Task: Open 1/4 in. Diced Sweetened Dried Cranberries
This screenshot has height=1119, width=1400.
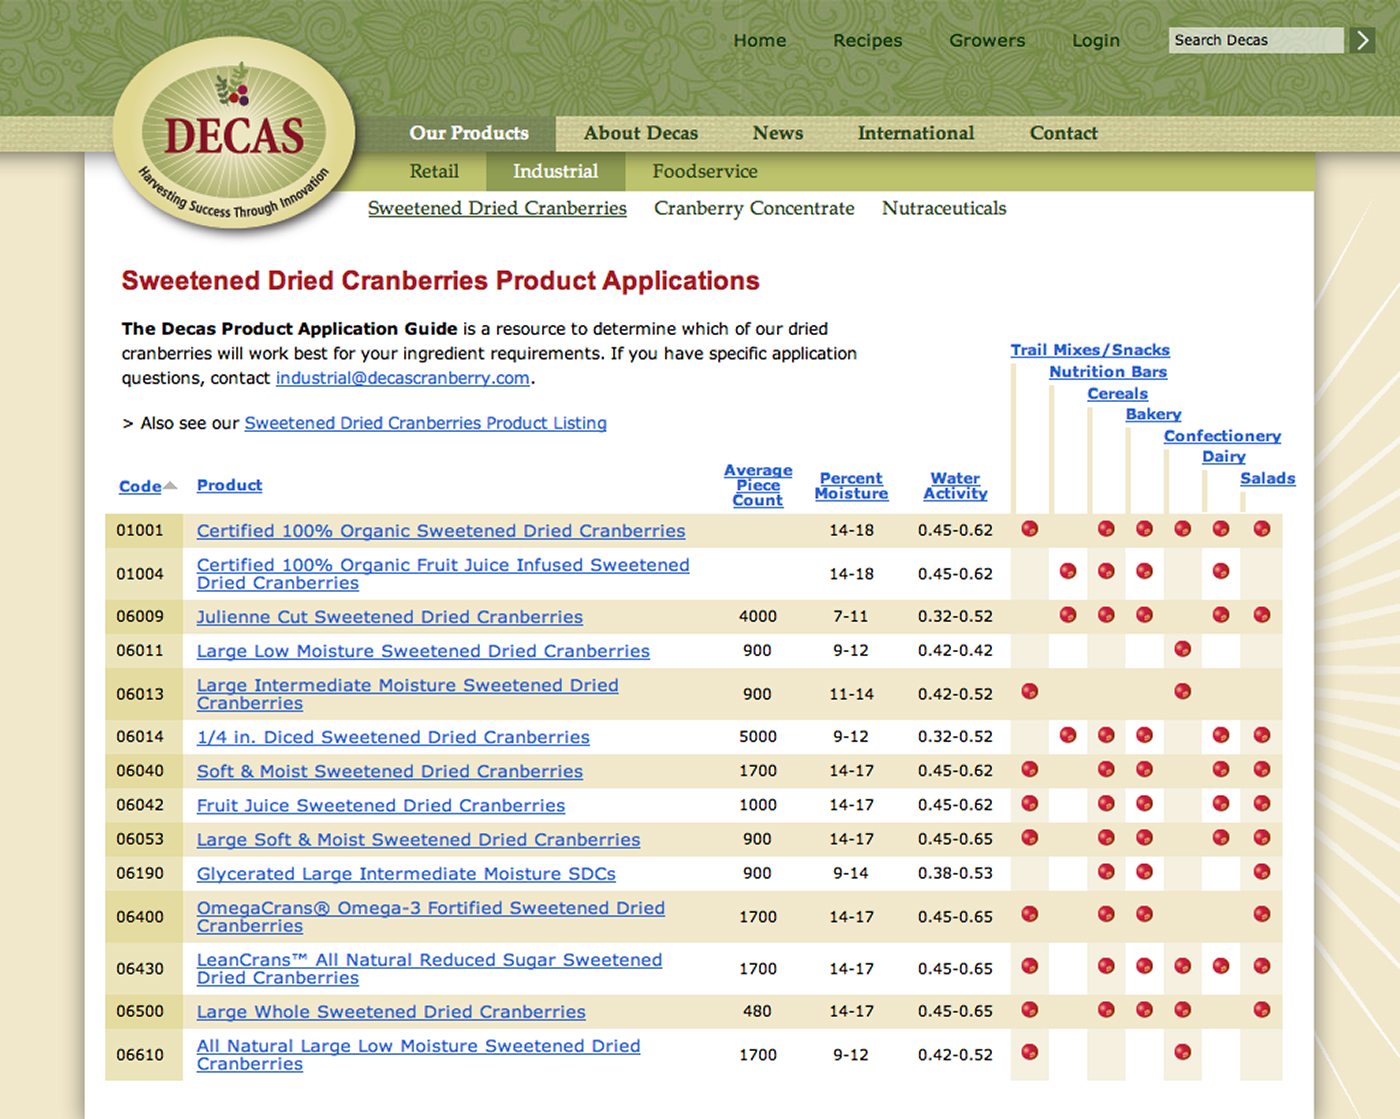Action: (393, 737)
